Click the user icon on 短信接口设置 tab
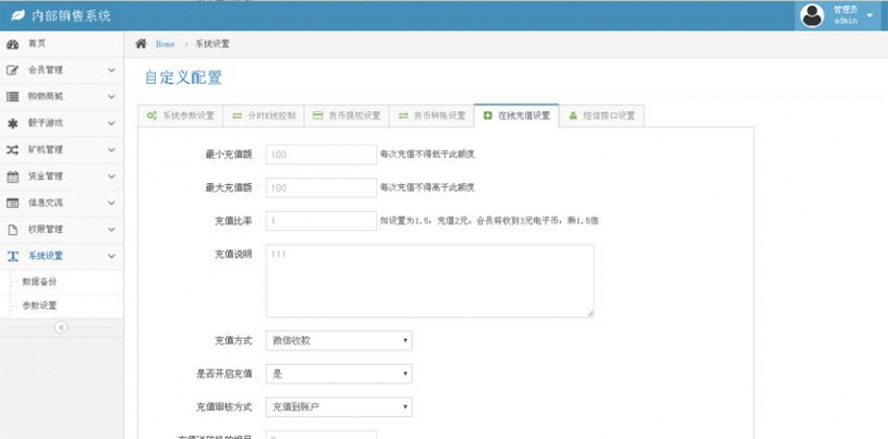 pos(573,116)
